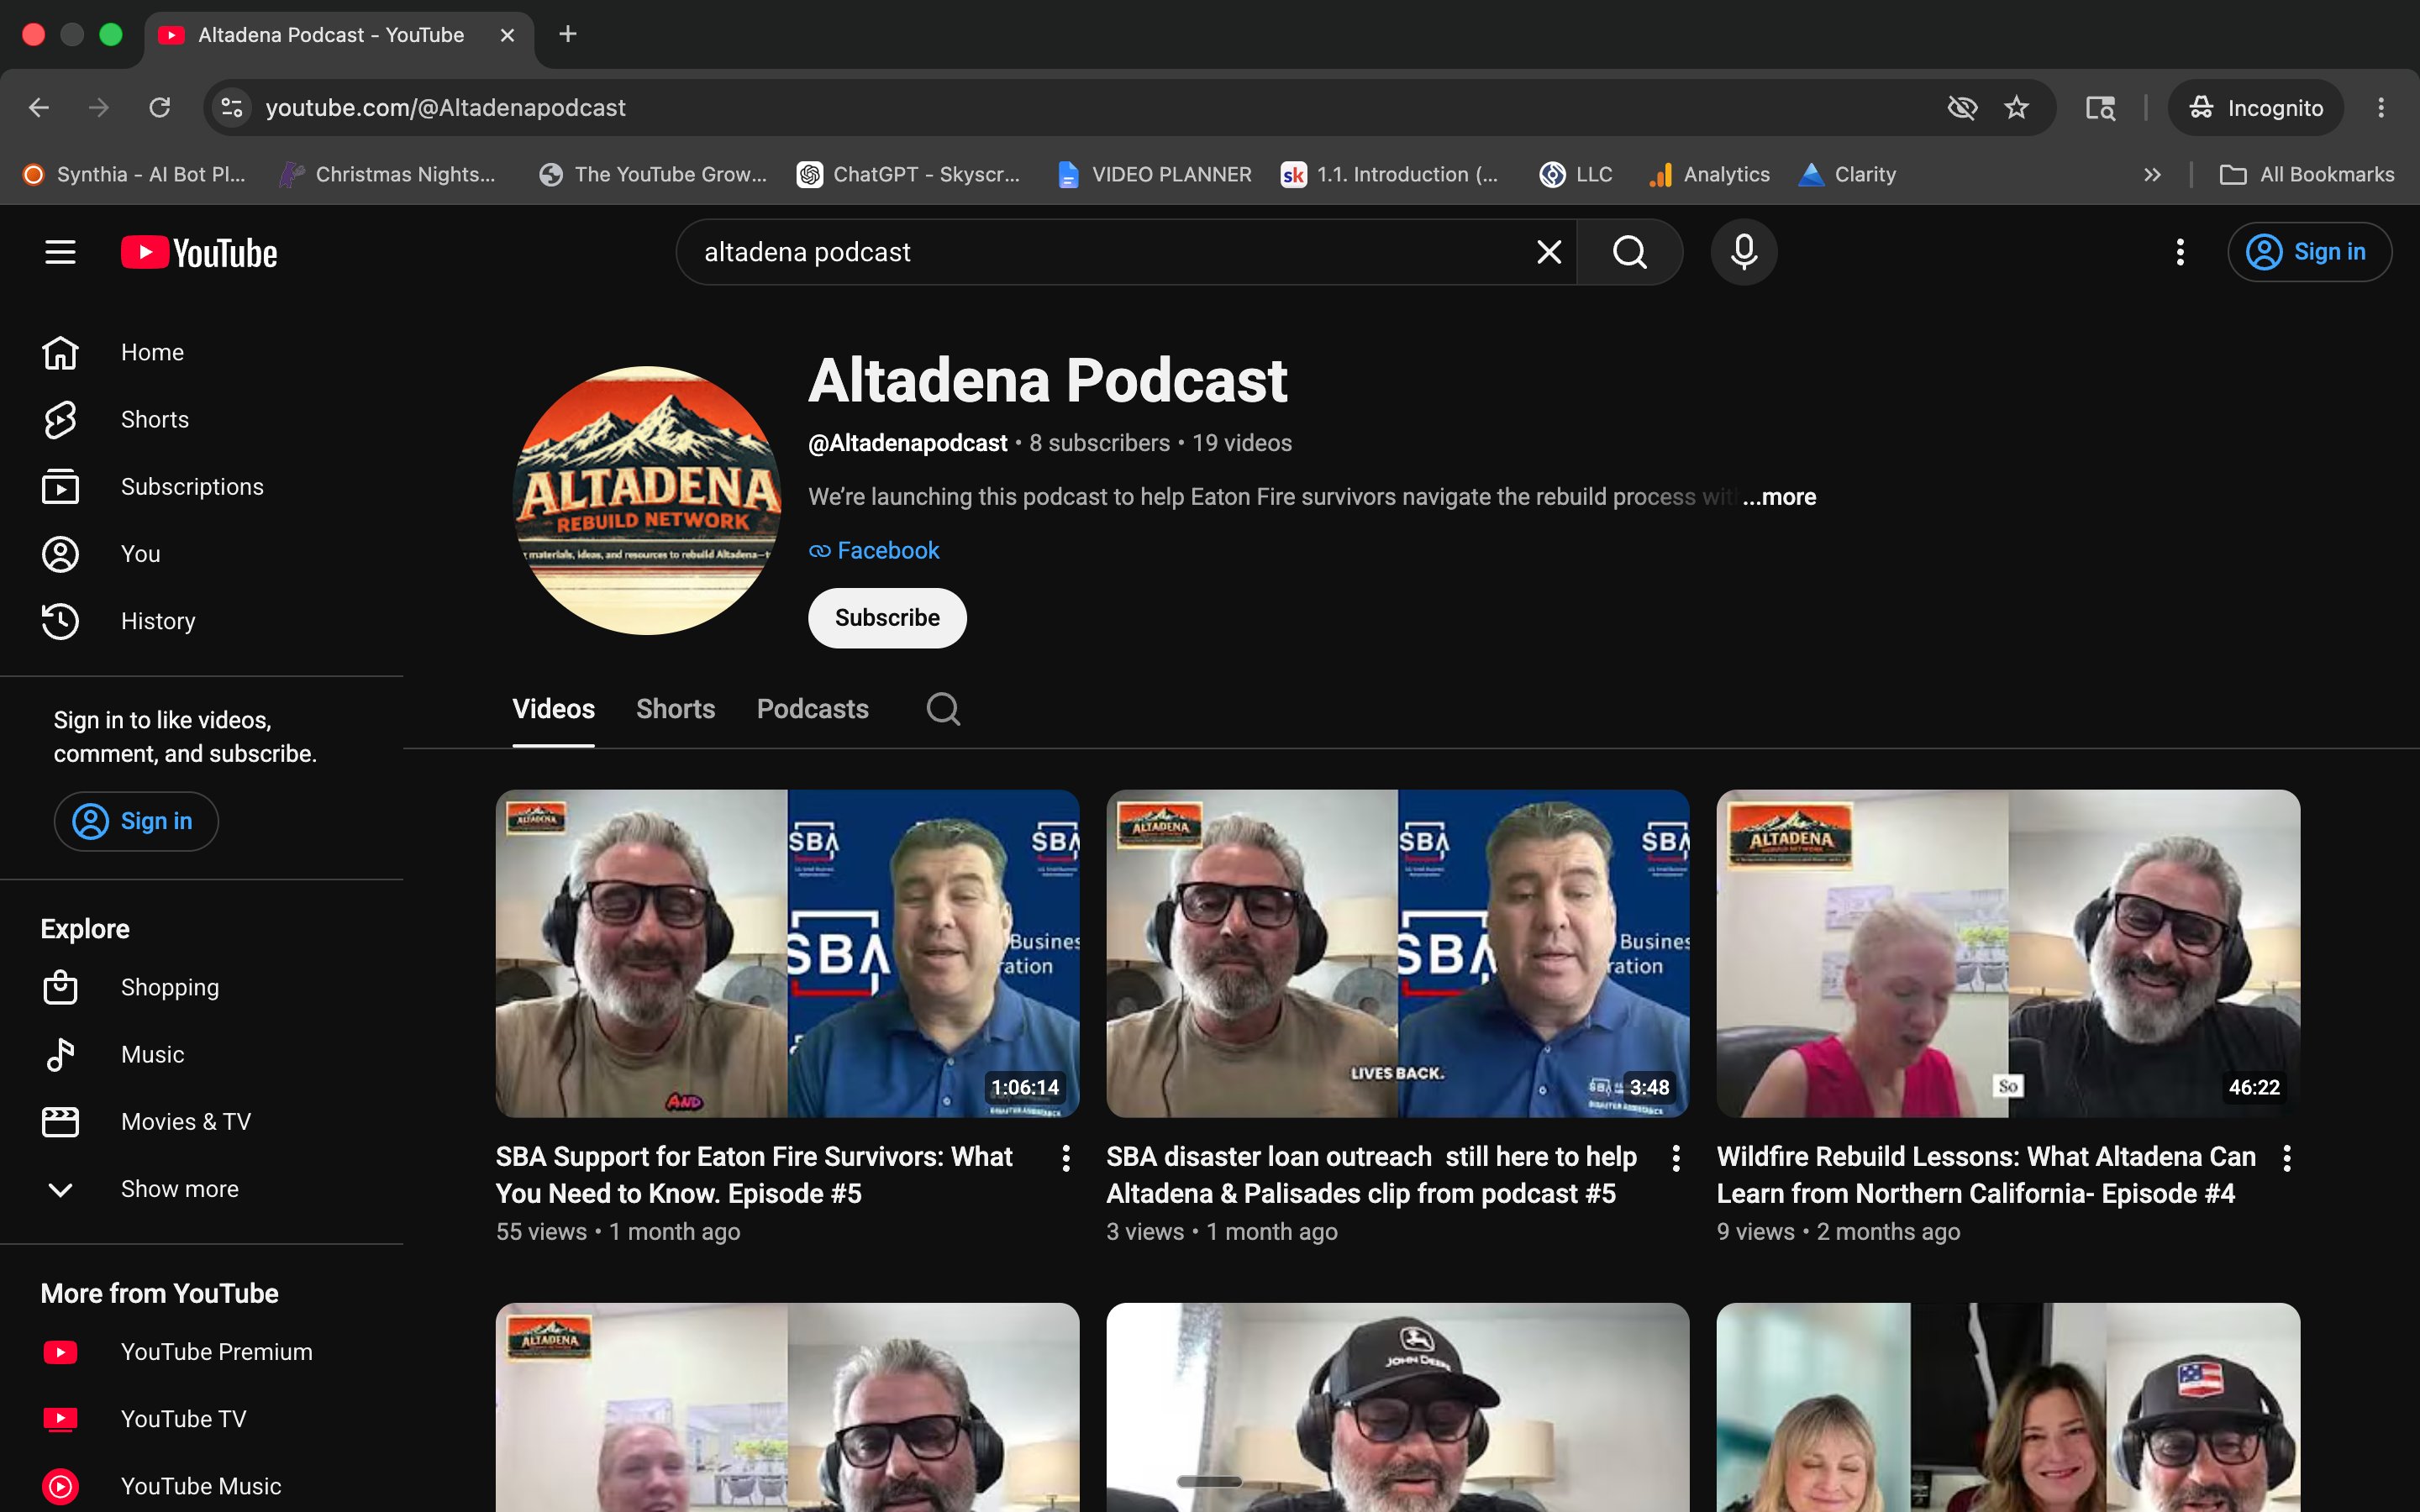2420x1512 pixels.
Task: Click the Altadena Rebuild Network channel avatar
Action: pyautogui.click(x=647, y=500)
